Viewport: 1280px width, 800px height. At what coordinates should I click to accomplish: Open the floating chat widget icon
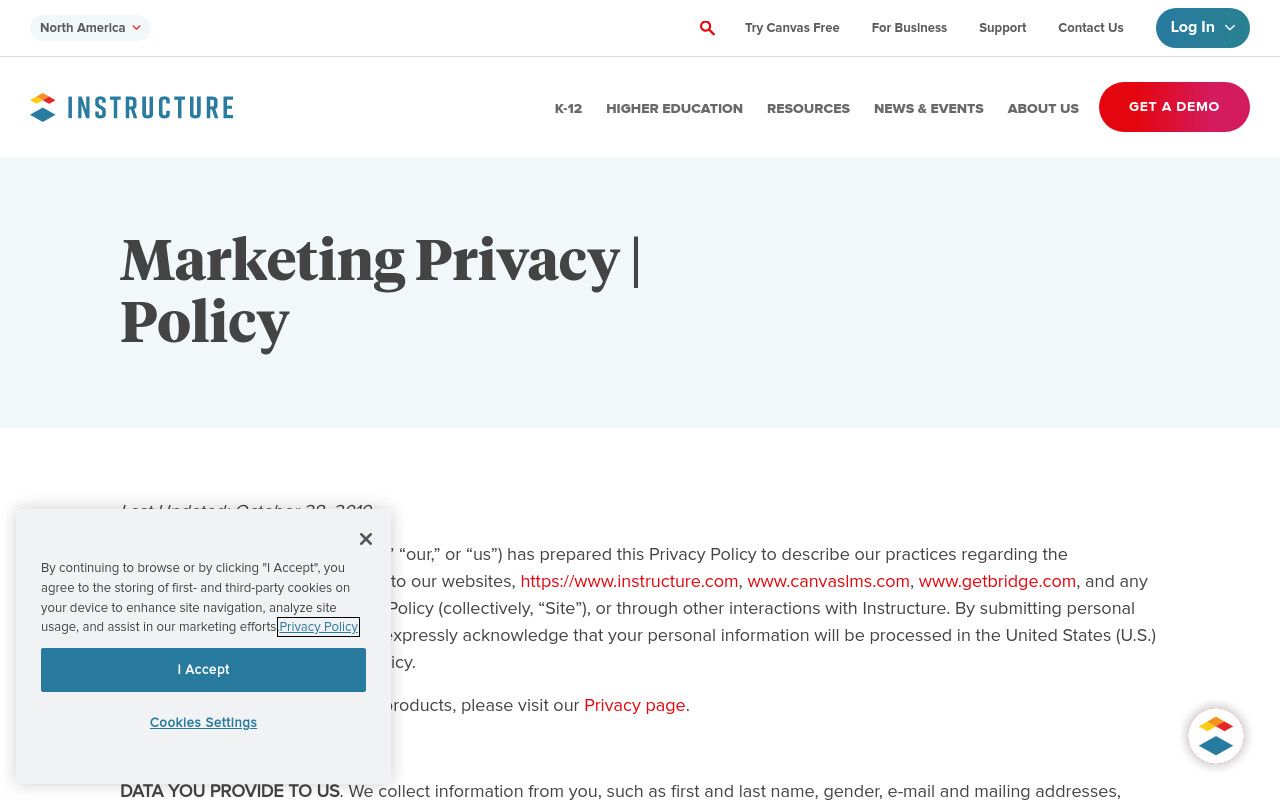(1216, 736)
